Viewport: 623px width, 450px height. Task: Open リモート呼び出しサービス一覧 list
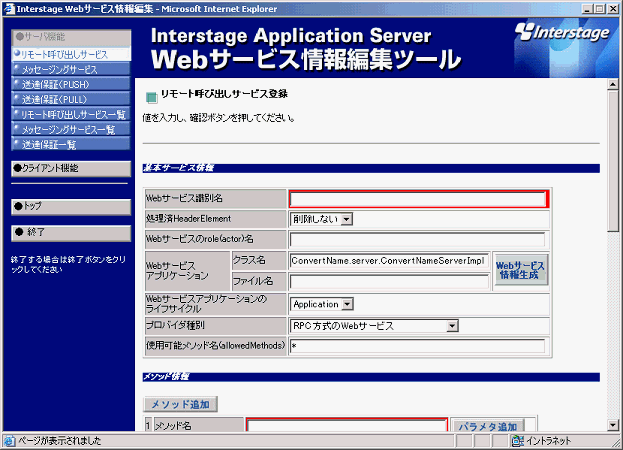click(71, 114)
